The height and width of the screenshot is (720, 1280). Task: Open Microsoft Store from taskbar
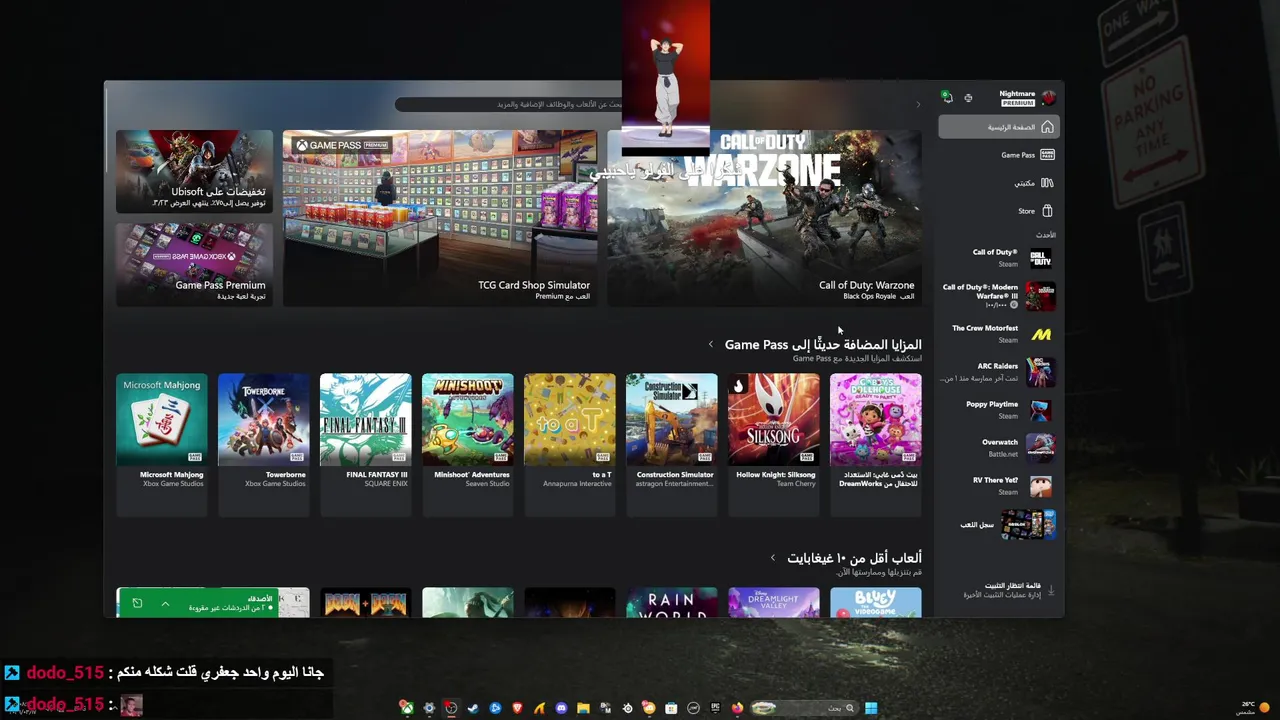[x=671, y=708]
